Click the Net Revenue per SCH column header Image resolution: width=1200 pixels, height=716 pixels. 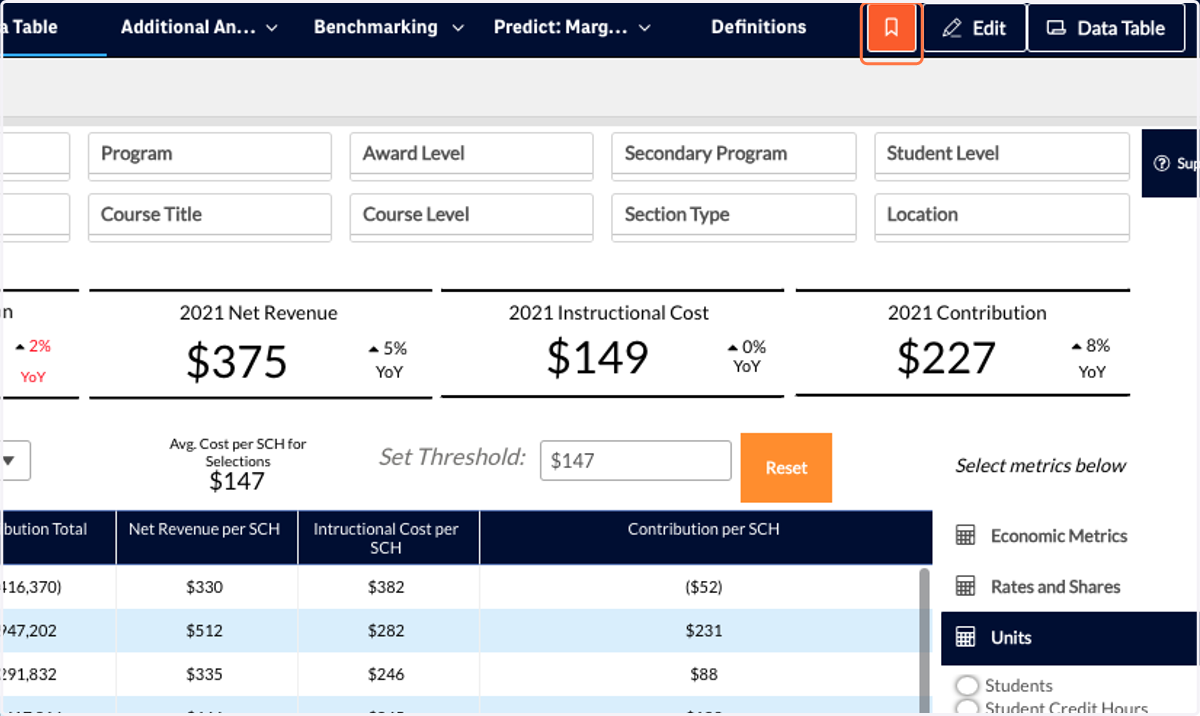tap(206, 538)
